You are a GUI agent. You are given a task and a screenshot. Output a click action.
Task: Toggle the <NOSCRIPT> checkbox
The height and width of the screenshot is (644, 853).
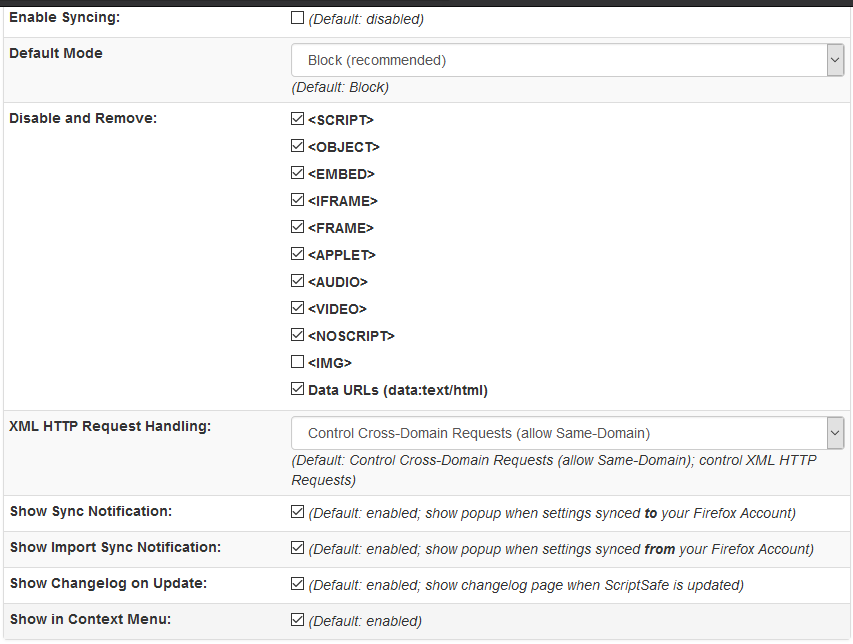[297, 335]
